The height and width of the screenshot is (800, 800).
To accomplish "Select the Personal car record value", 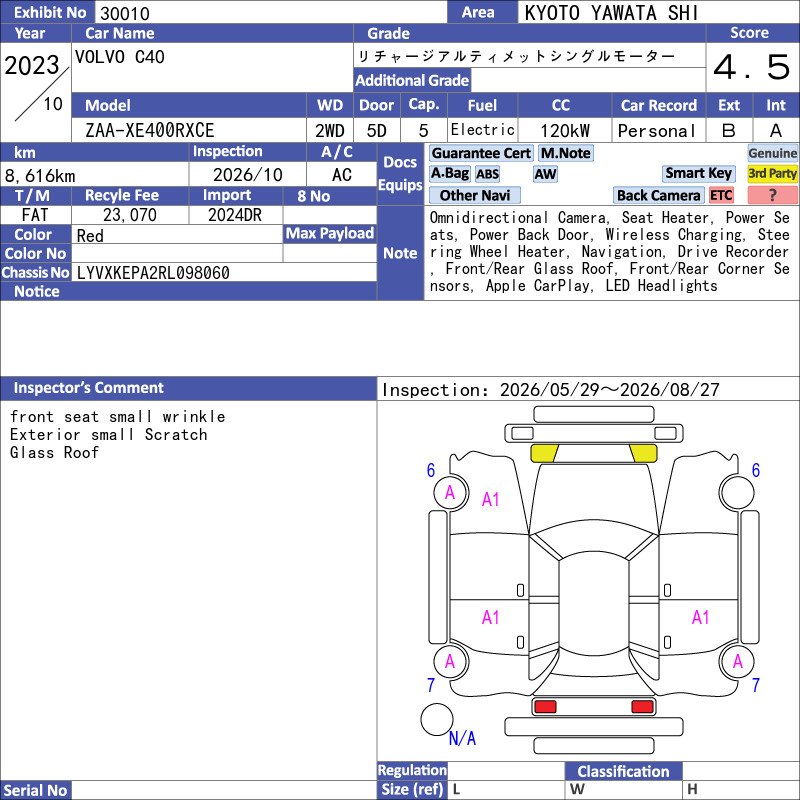I will 657,131.
